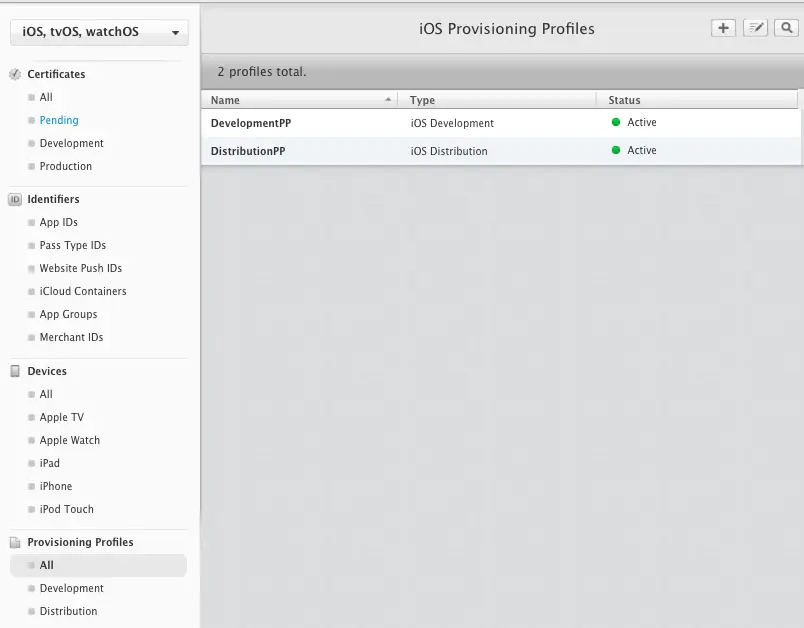Click the Provisioning Profiles section heading

coord(81,542)
